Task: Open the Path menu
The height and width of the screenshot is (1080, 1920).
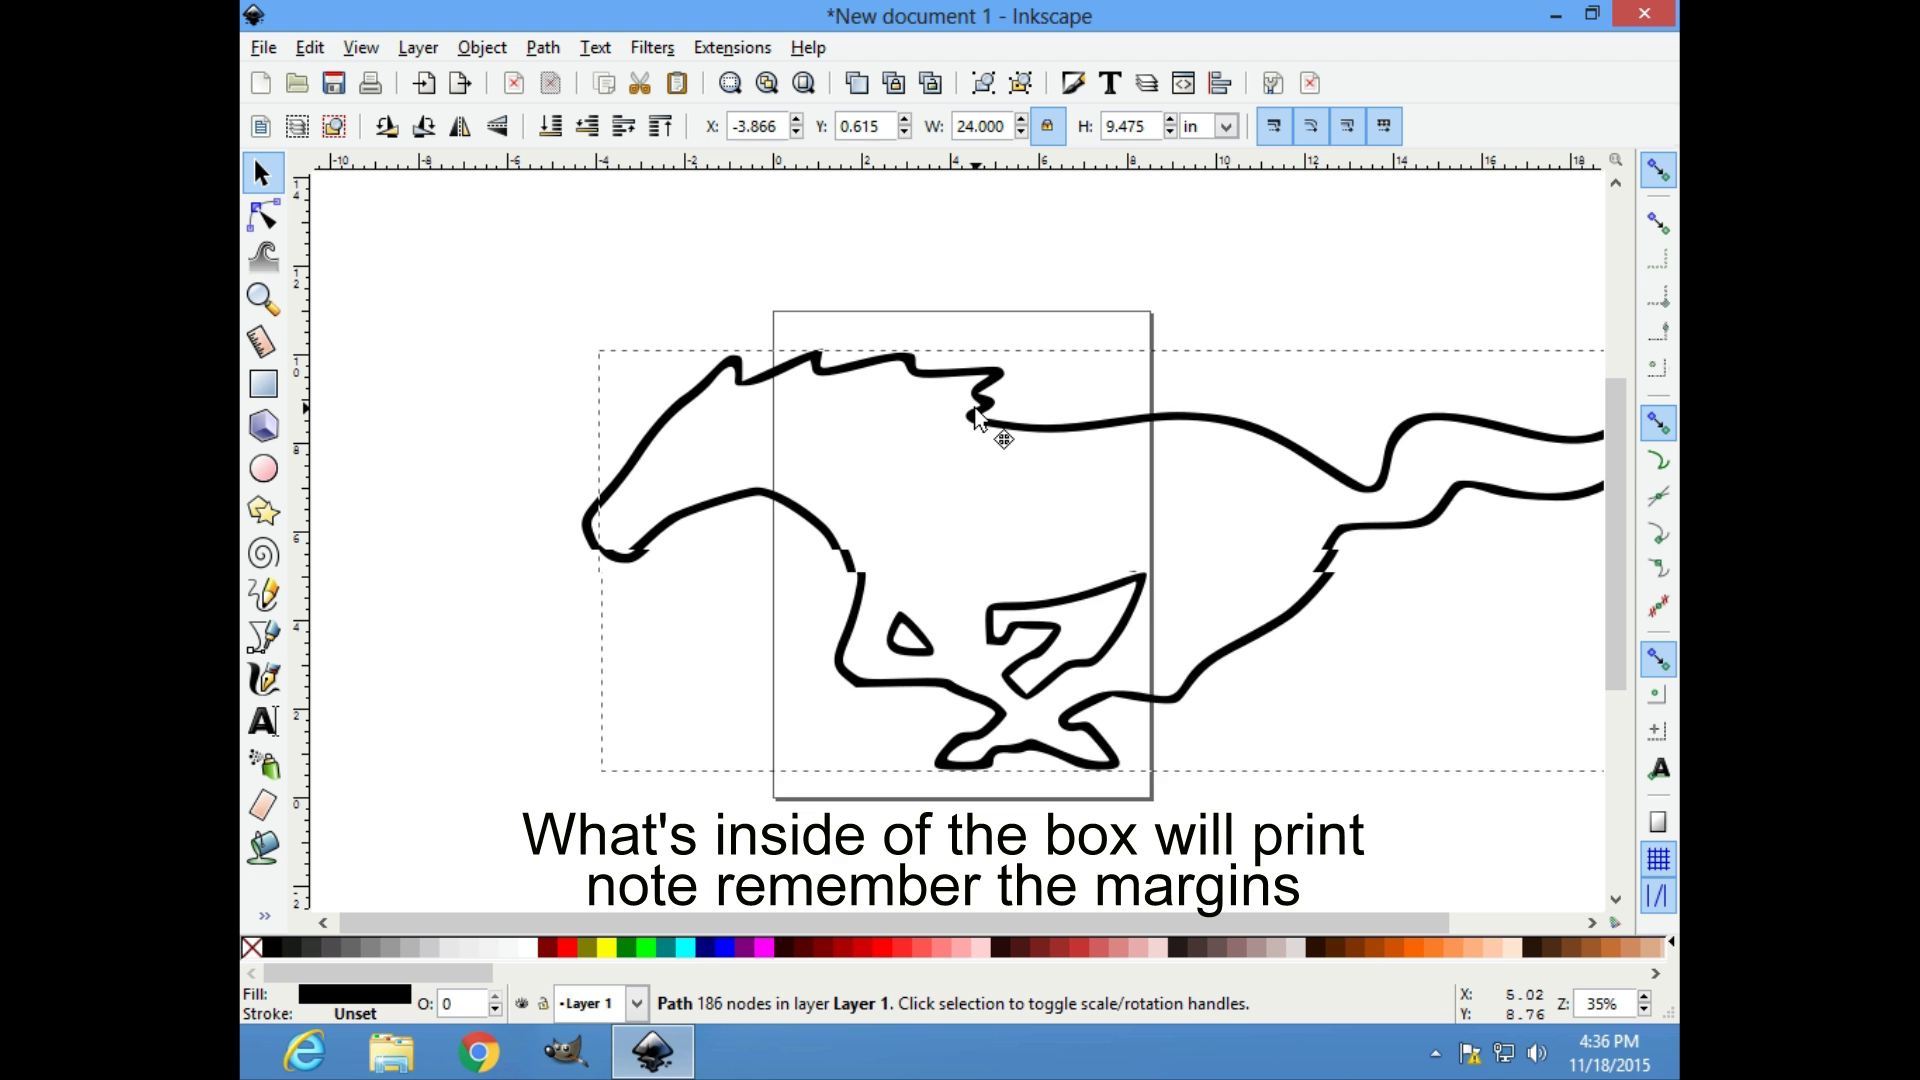Action: 543,47
